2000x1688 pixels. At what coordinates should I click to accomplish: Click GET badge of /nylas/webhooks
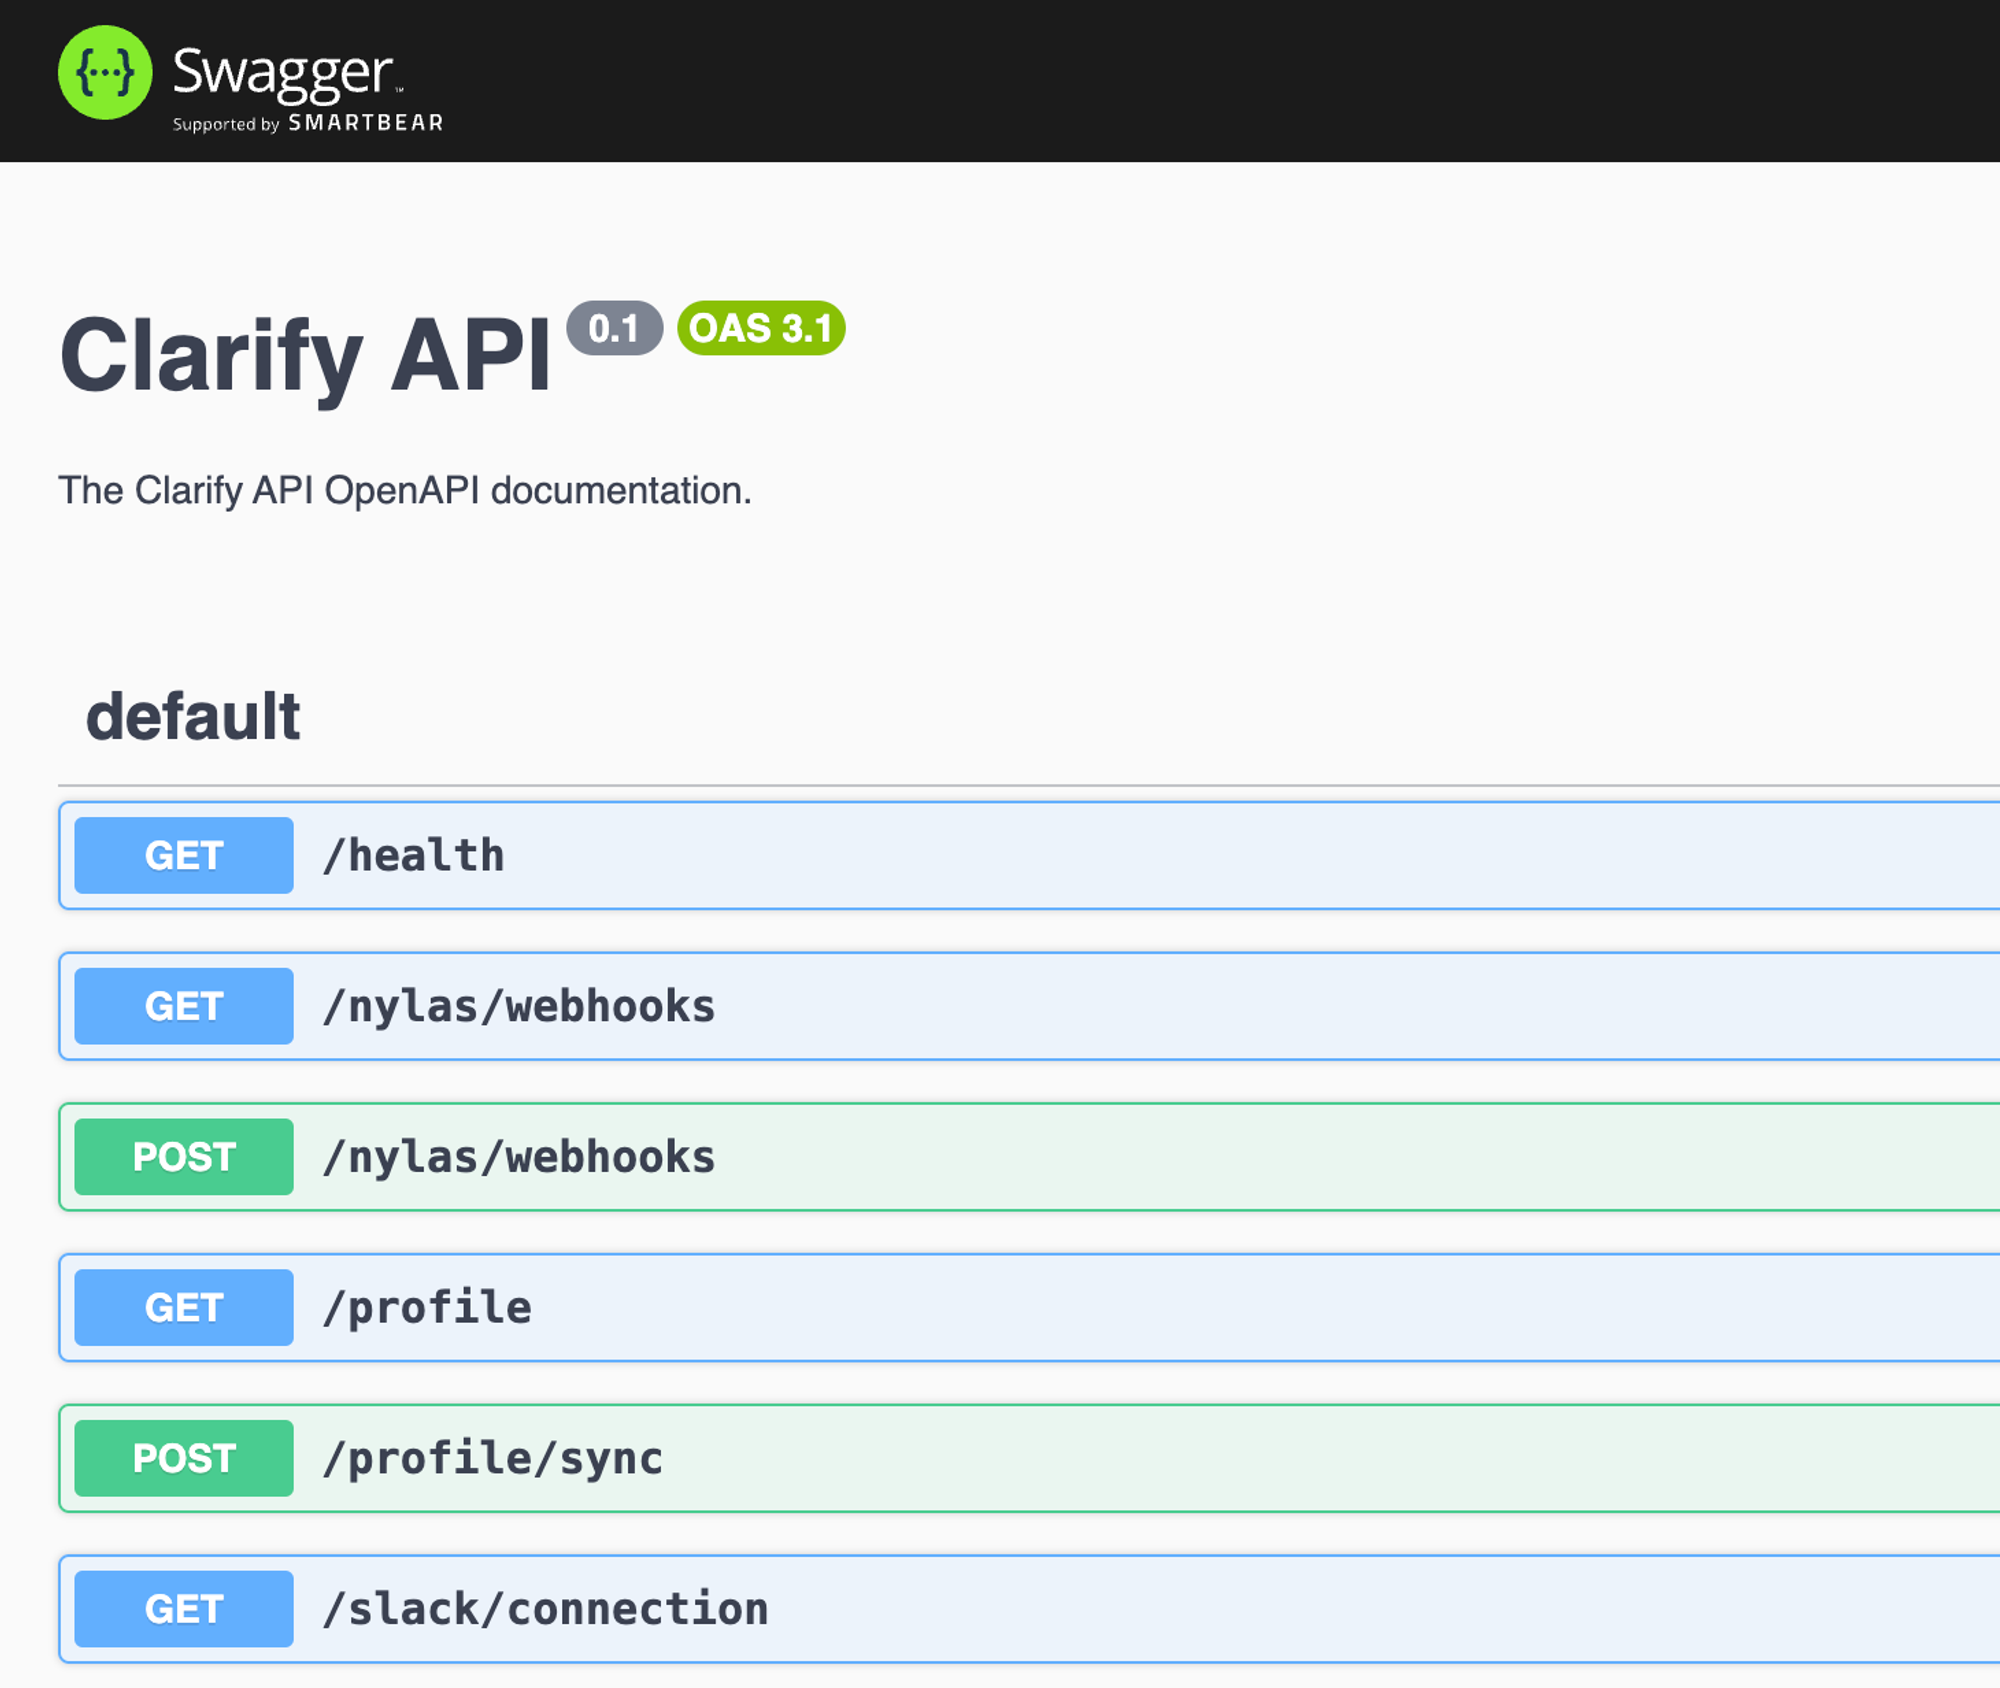pos(184,1006)
